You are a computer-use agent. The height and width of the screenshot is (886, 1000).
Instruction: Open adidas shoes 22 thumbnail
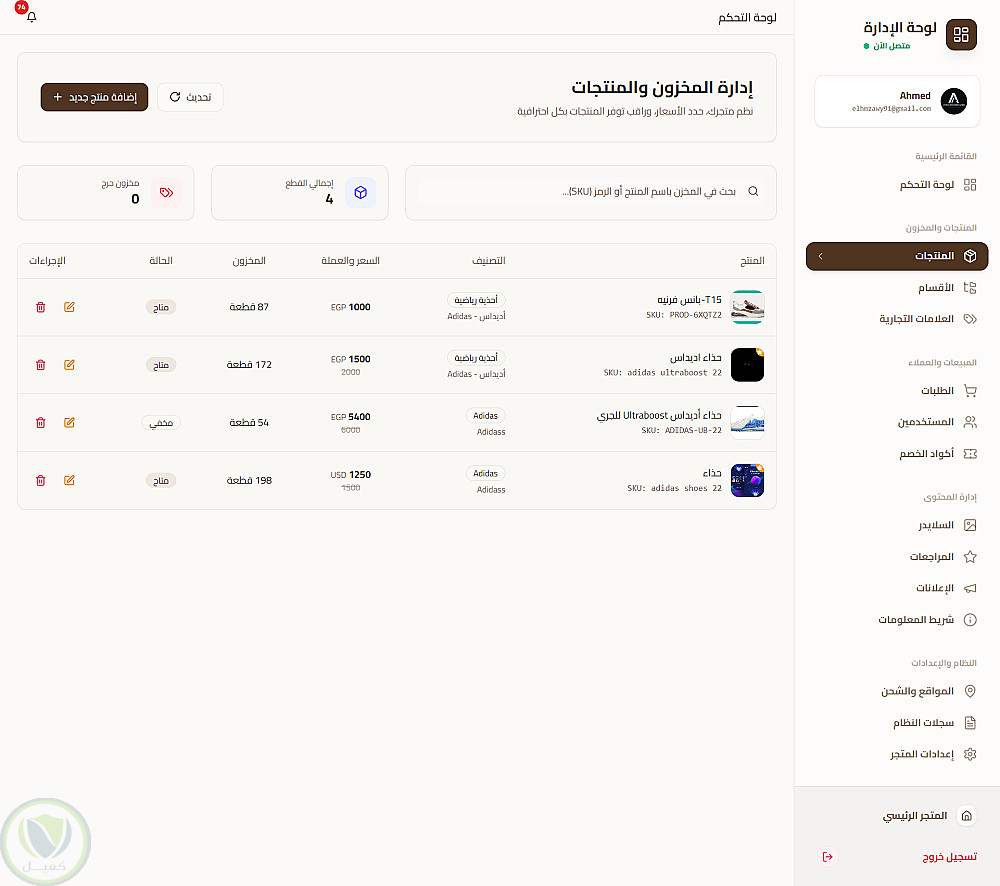click(x=747, y=480)
